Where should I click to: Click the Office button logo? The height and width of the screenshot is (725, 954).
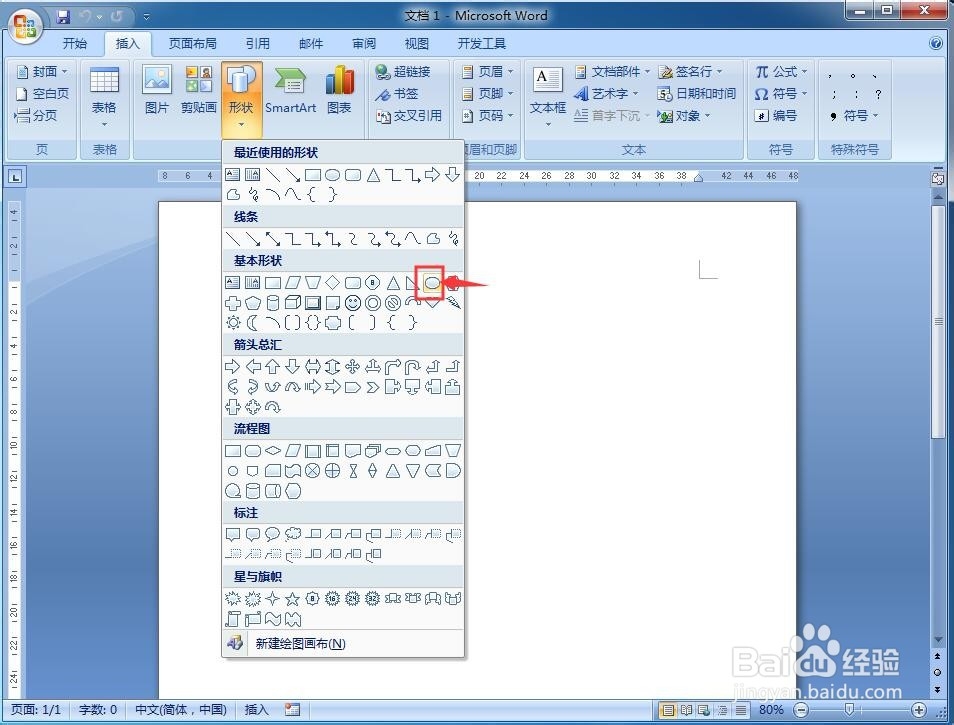point(25,27)
